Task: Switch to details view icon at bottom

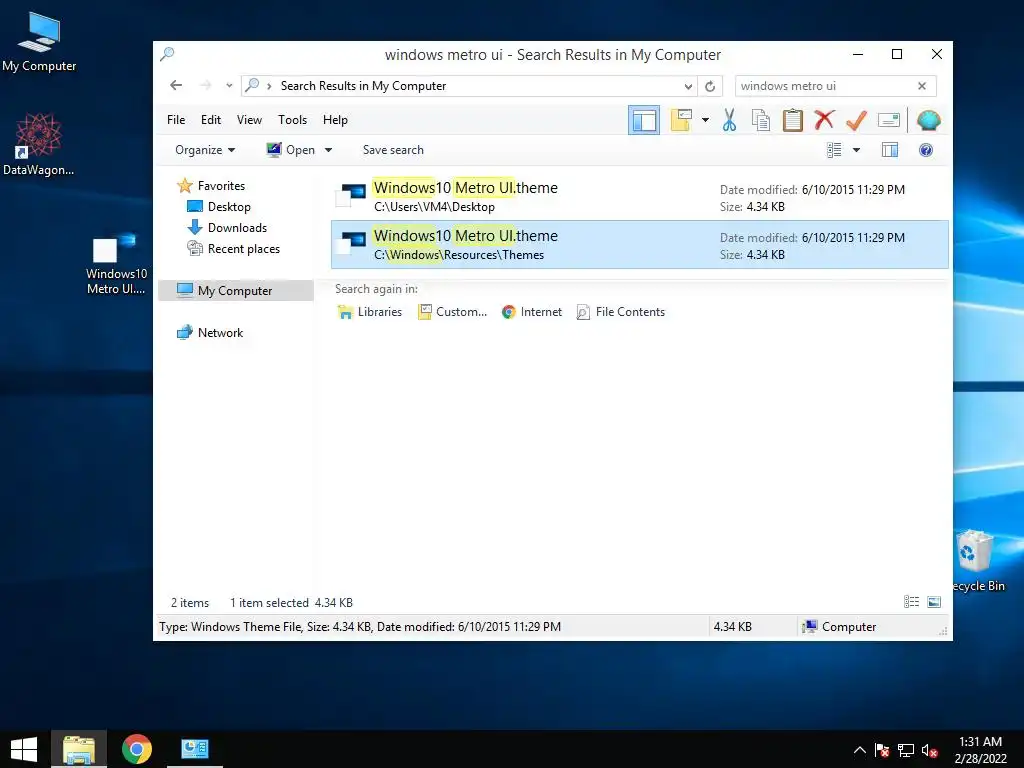Action: coord(911,602)
